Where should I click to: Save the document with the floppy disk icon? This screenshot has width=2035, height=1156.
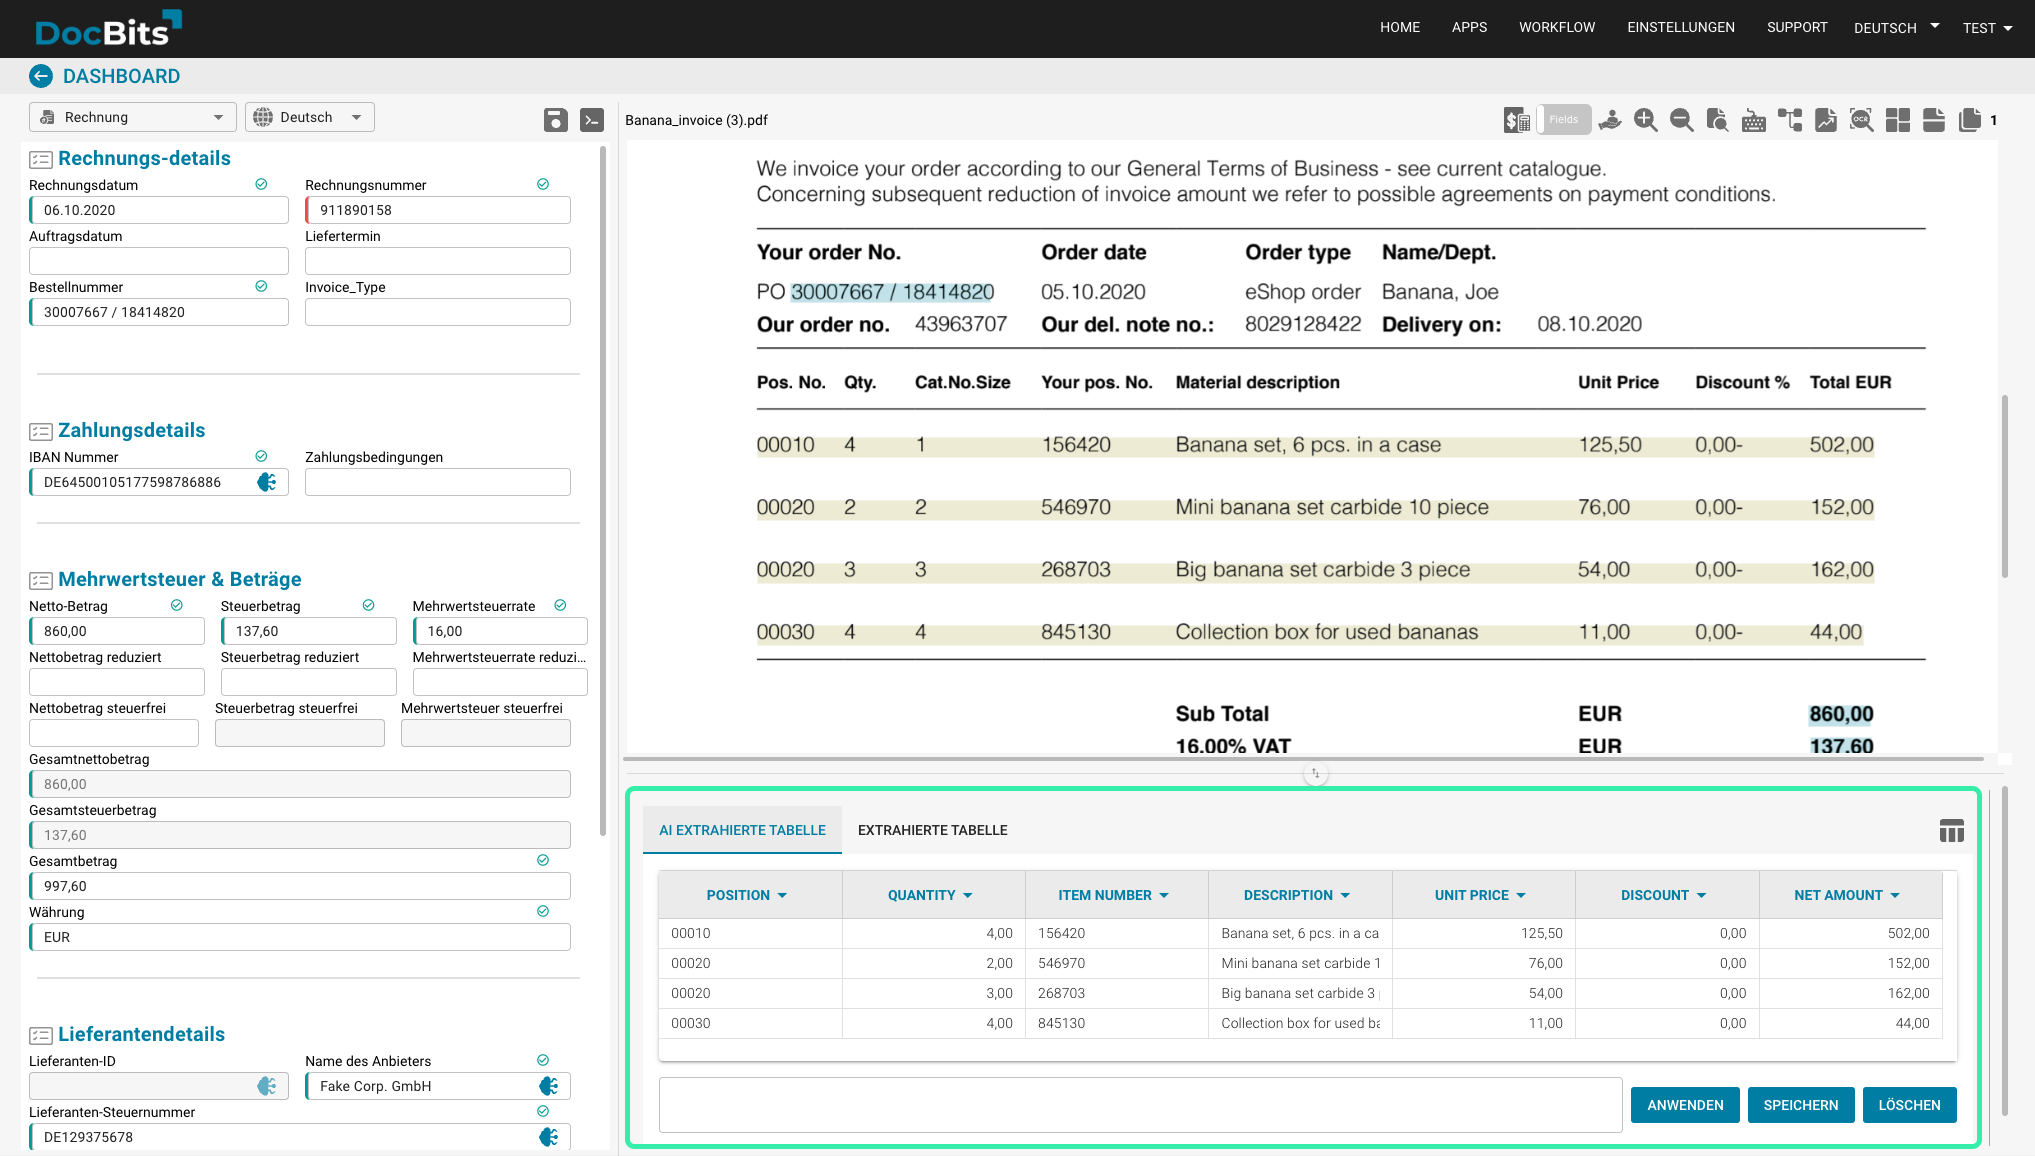click(x=557, y=119)
